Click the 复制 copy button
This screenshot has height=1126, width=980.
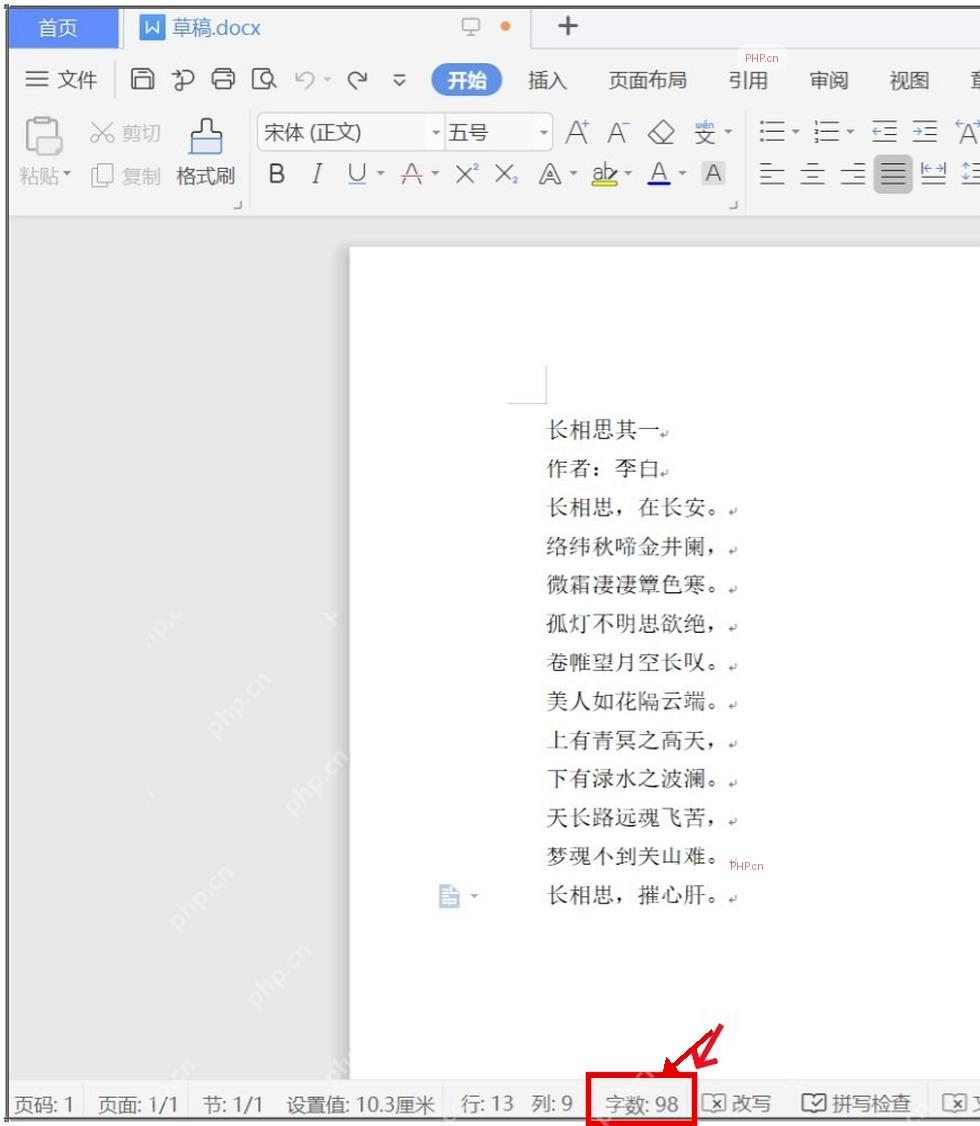point(126,175)
